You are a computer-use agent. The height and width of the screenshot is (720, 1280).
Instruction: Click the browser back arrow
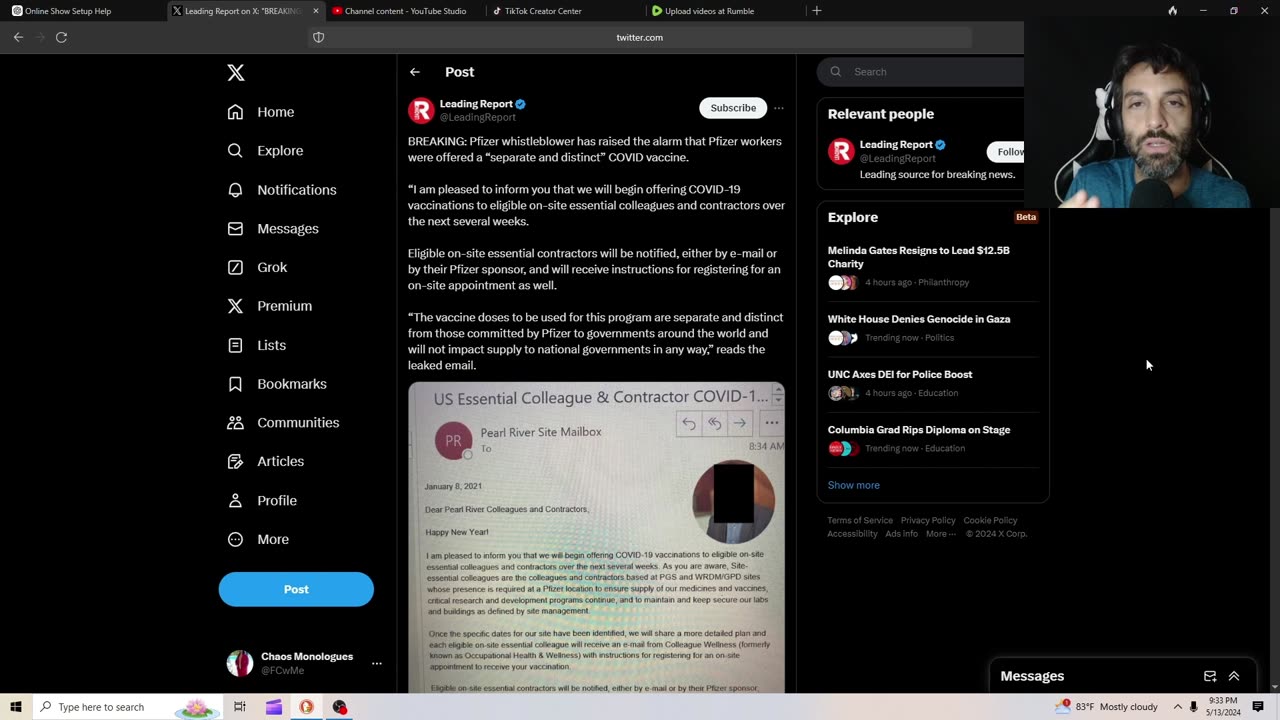18,37
